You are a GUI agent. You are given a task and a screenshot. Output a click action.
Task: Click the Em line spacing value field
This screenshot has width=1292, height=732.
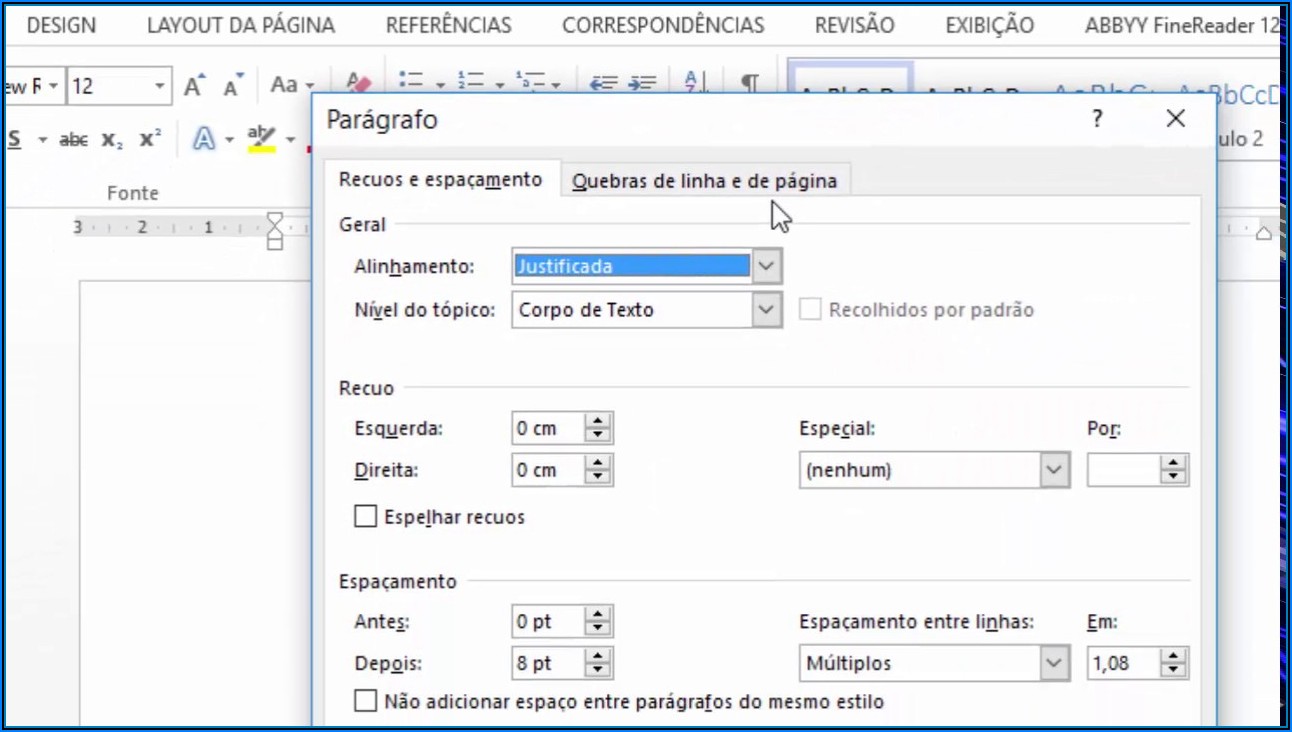[x=1125, y=663]
